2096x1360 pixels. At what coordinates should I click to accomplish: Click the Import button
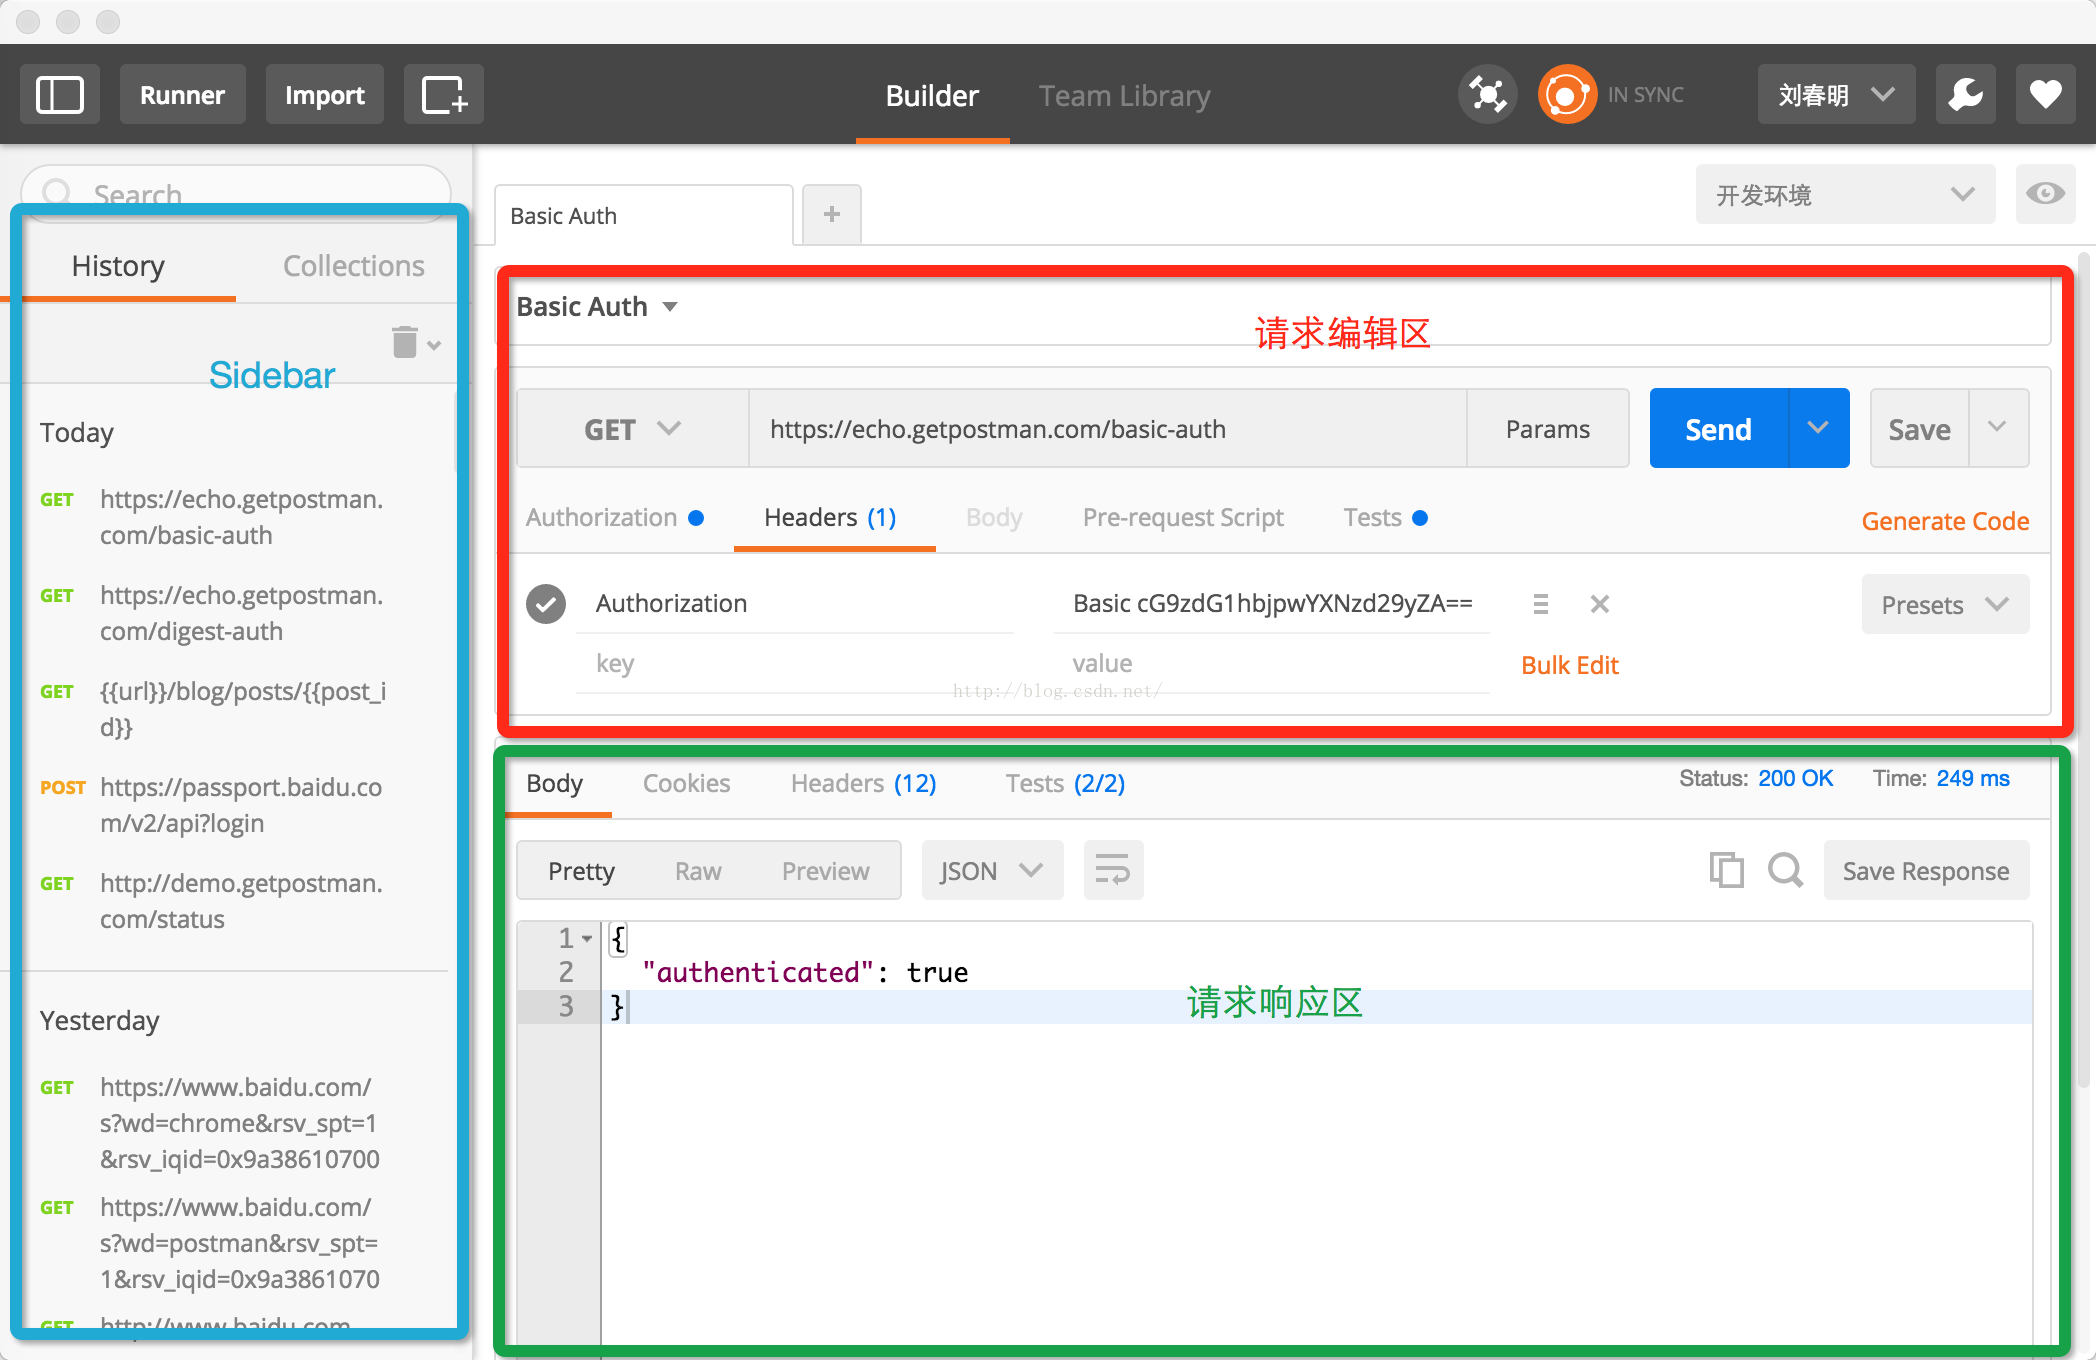[325, 95]
